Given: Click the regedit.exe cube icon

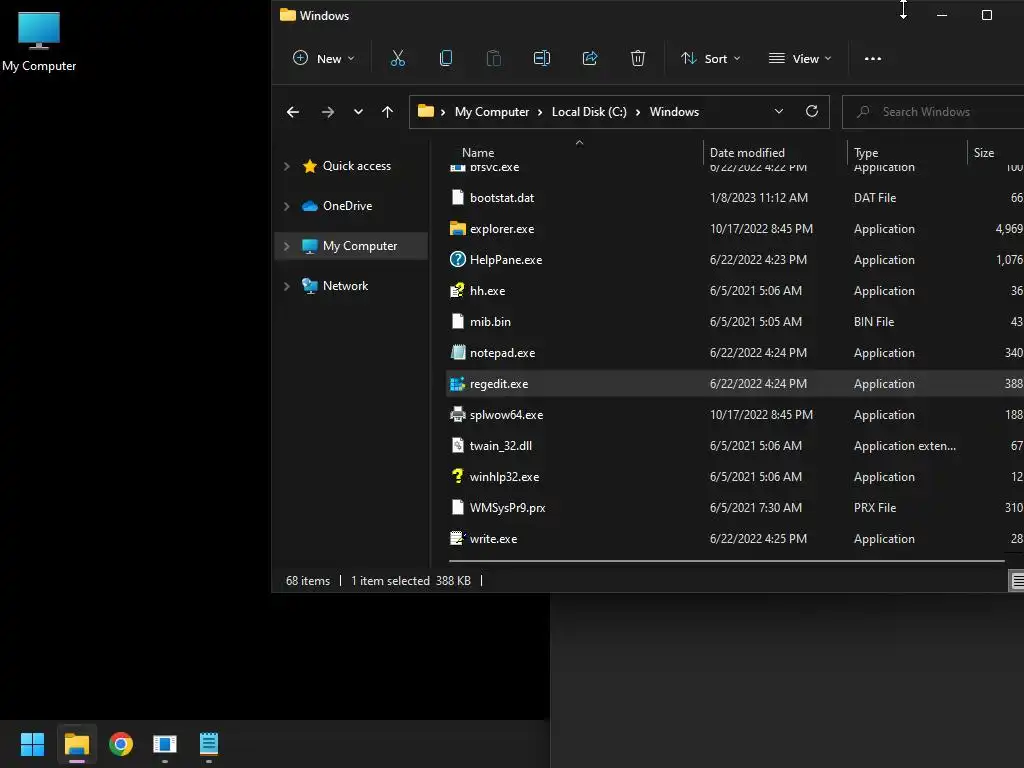Looking at the screenshot, I should [x=458, y=383].
